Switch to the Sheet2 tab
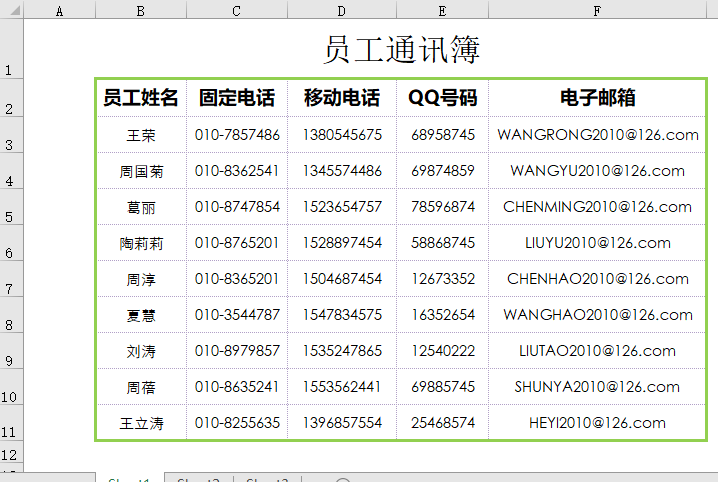The image size is (718, 482). click(x=198, y=478)
